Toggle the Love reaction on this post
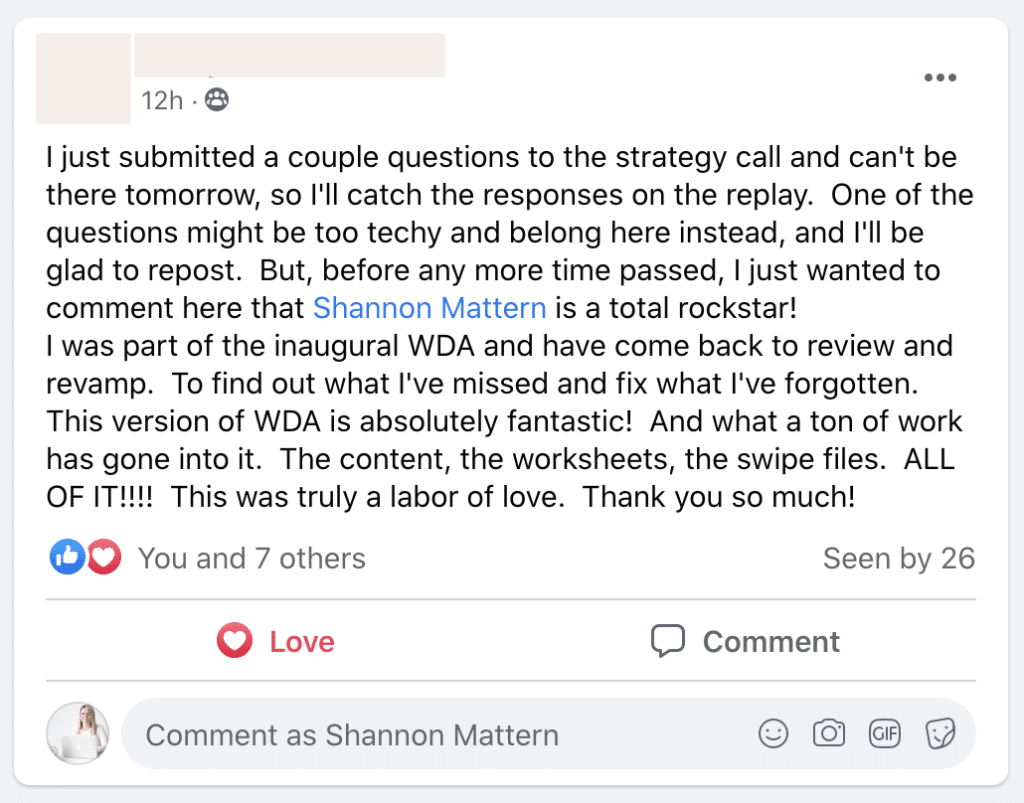Viewport: 1024px width, 803px height. [x=276, y=641]
